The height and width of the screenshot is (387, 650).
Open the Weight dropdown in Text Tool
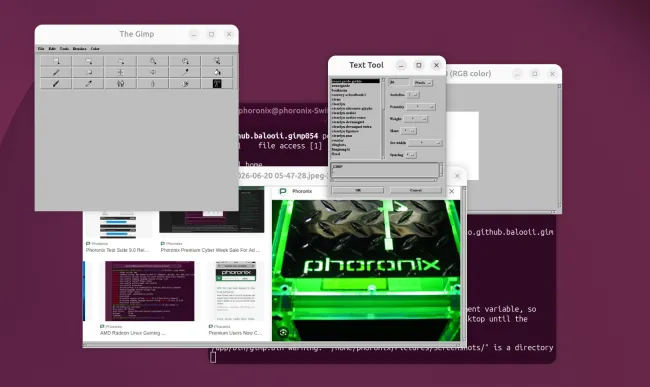coord(416,119)
